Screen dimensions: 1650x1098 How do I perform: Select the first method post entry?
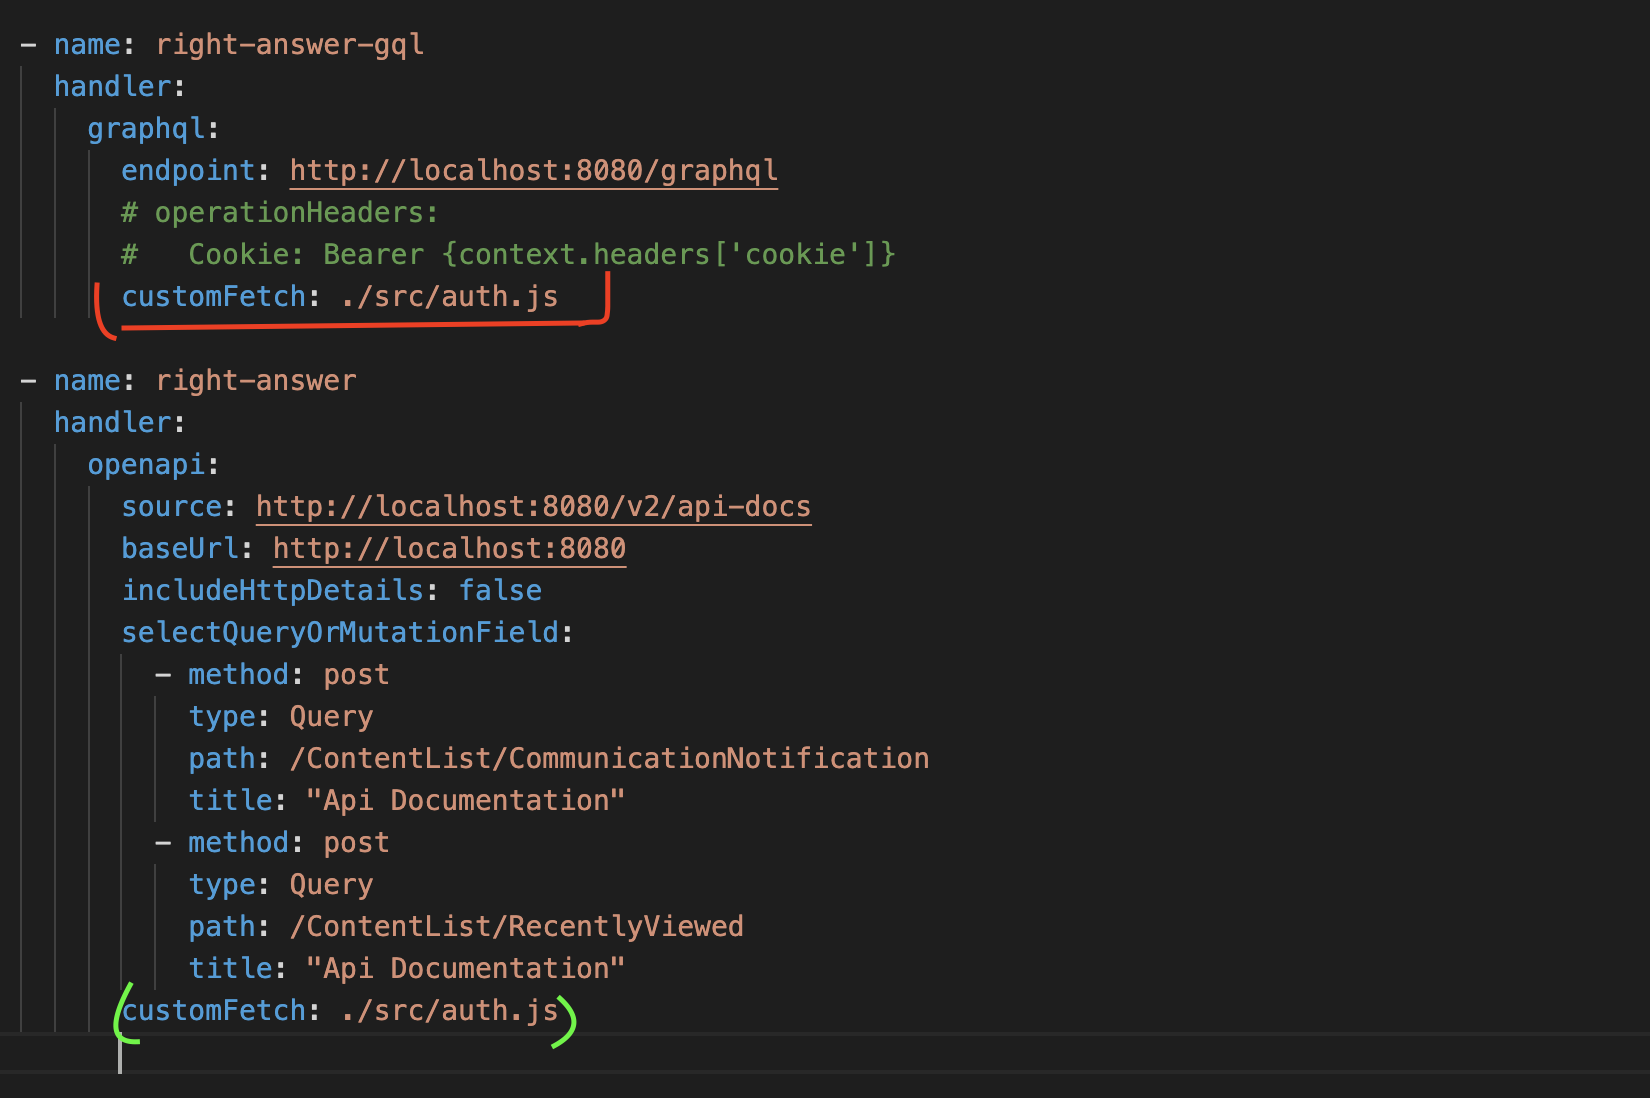(287, 674)
